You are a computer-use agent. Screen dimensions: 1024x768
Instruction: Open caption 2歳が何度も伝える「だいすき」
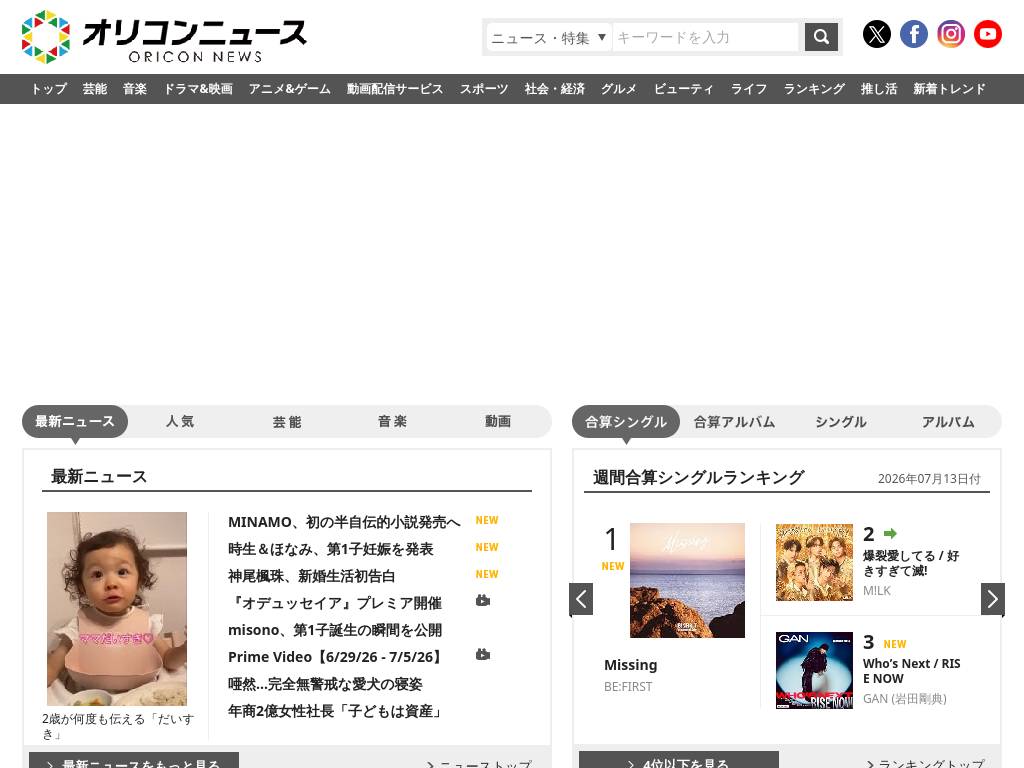point(118,726)
